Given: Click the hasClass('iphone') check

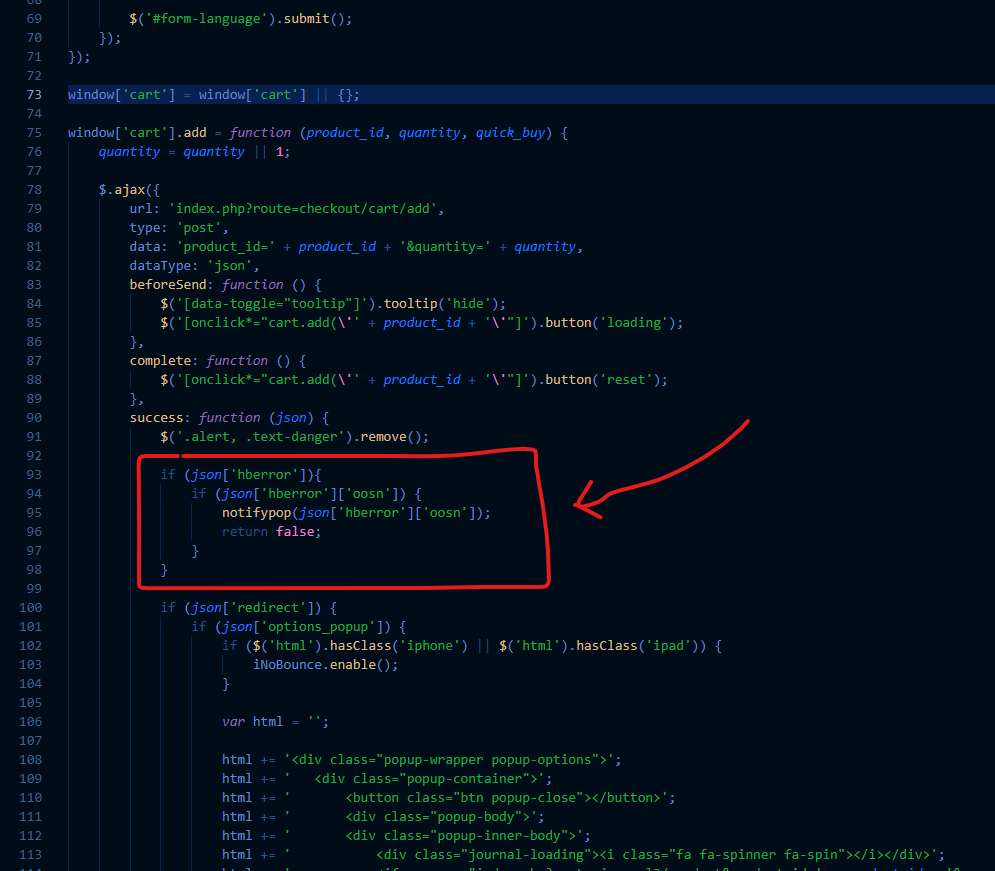Looking at the screenshot, I should [399, 646].
